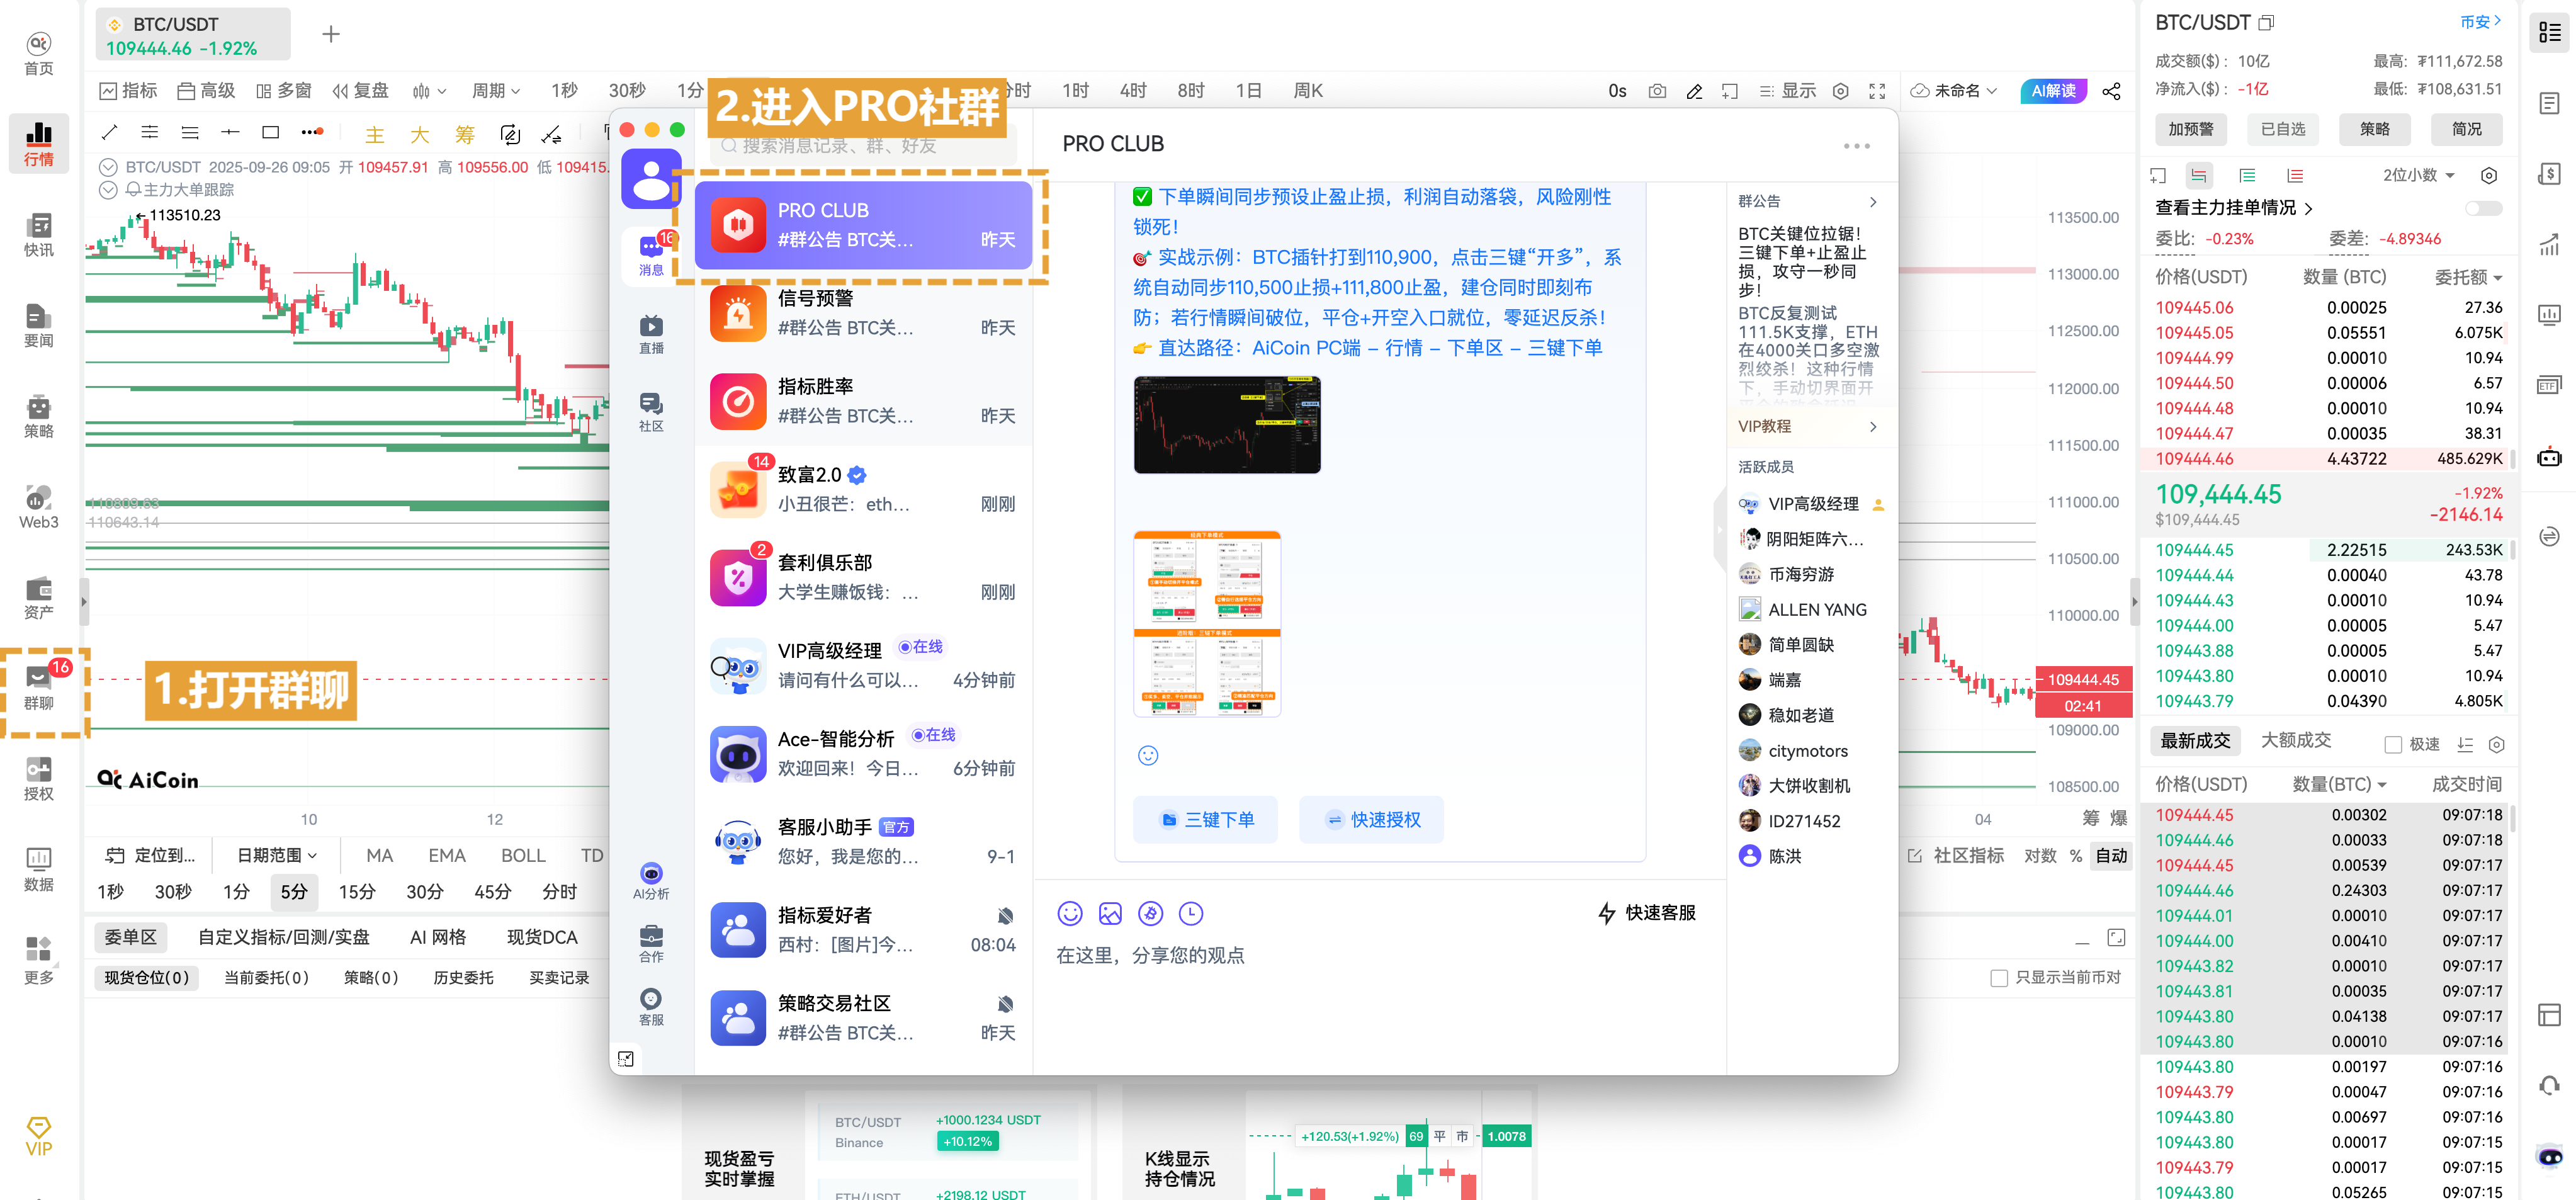Click the image upload icon in the message bar
This screenshot has width=2576, height=1200.
[x=1110, y=913]
